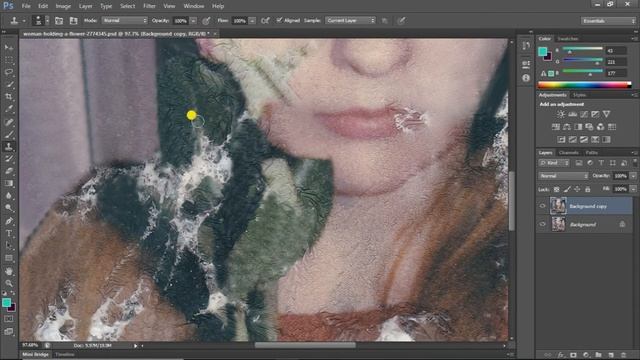Select the Hand tool
This screenshot has height=360, width=640.
(9, 271)
